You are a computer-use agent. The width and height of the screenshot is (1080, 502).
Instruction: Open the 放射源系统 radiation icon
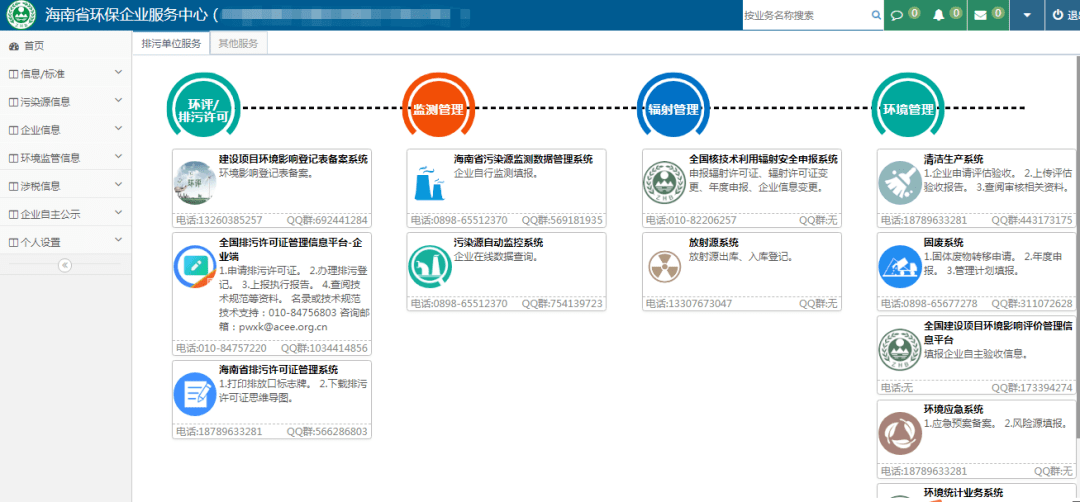(x=664, y=264)
